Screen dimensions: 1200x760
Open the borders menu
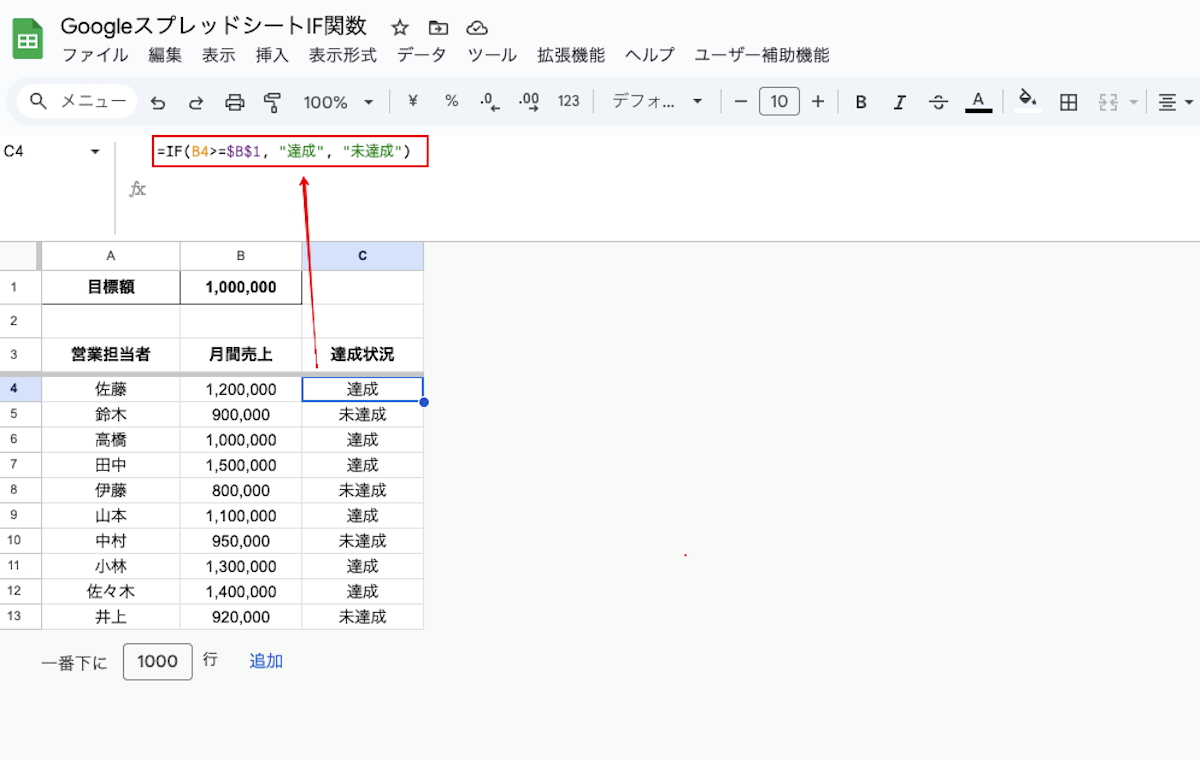1068,102
